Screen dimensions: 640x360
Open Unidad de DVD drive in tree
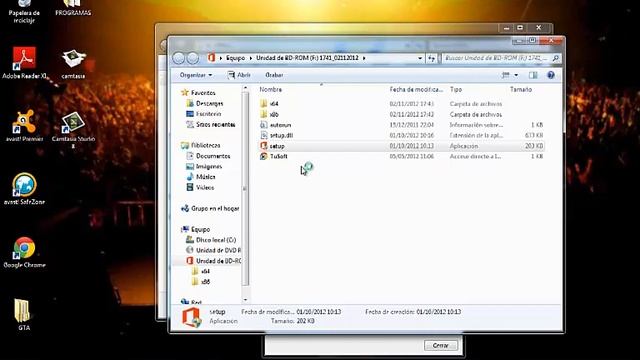click(x=213, y=250)
